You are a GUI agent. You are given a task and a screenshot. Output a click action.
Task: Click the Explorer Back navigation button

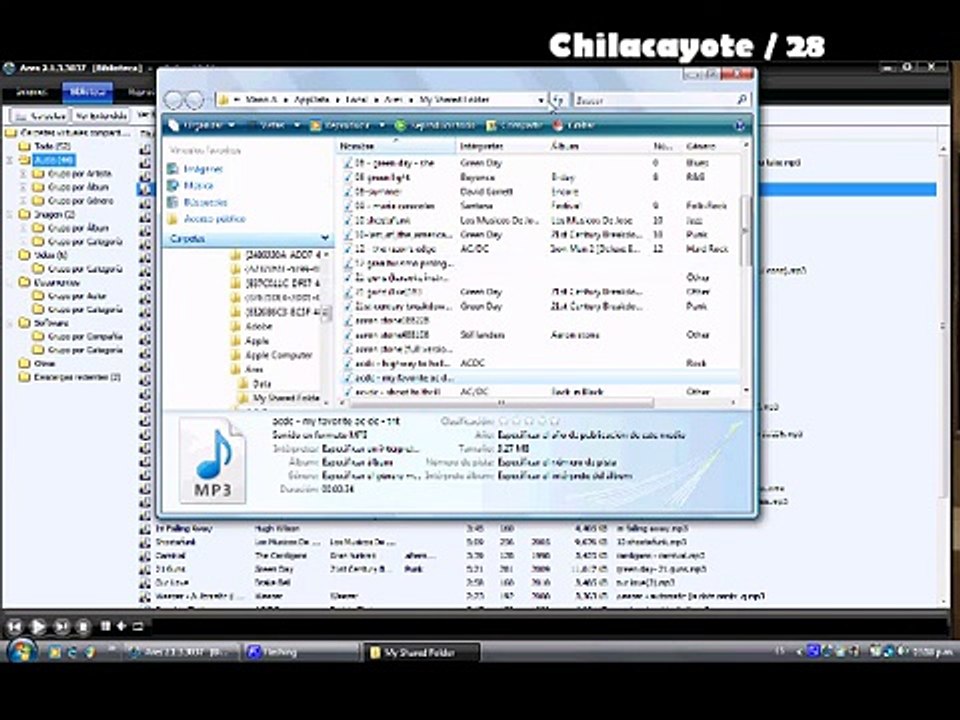[174, 100]
